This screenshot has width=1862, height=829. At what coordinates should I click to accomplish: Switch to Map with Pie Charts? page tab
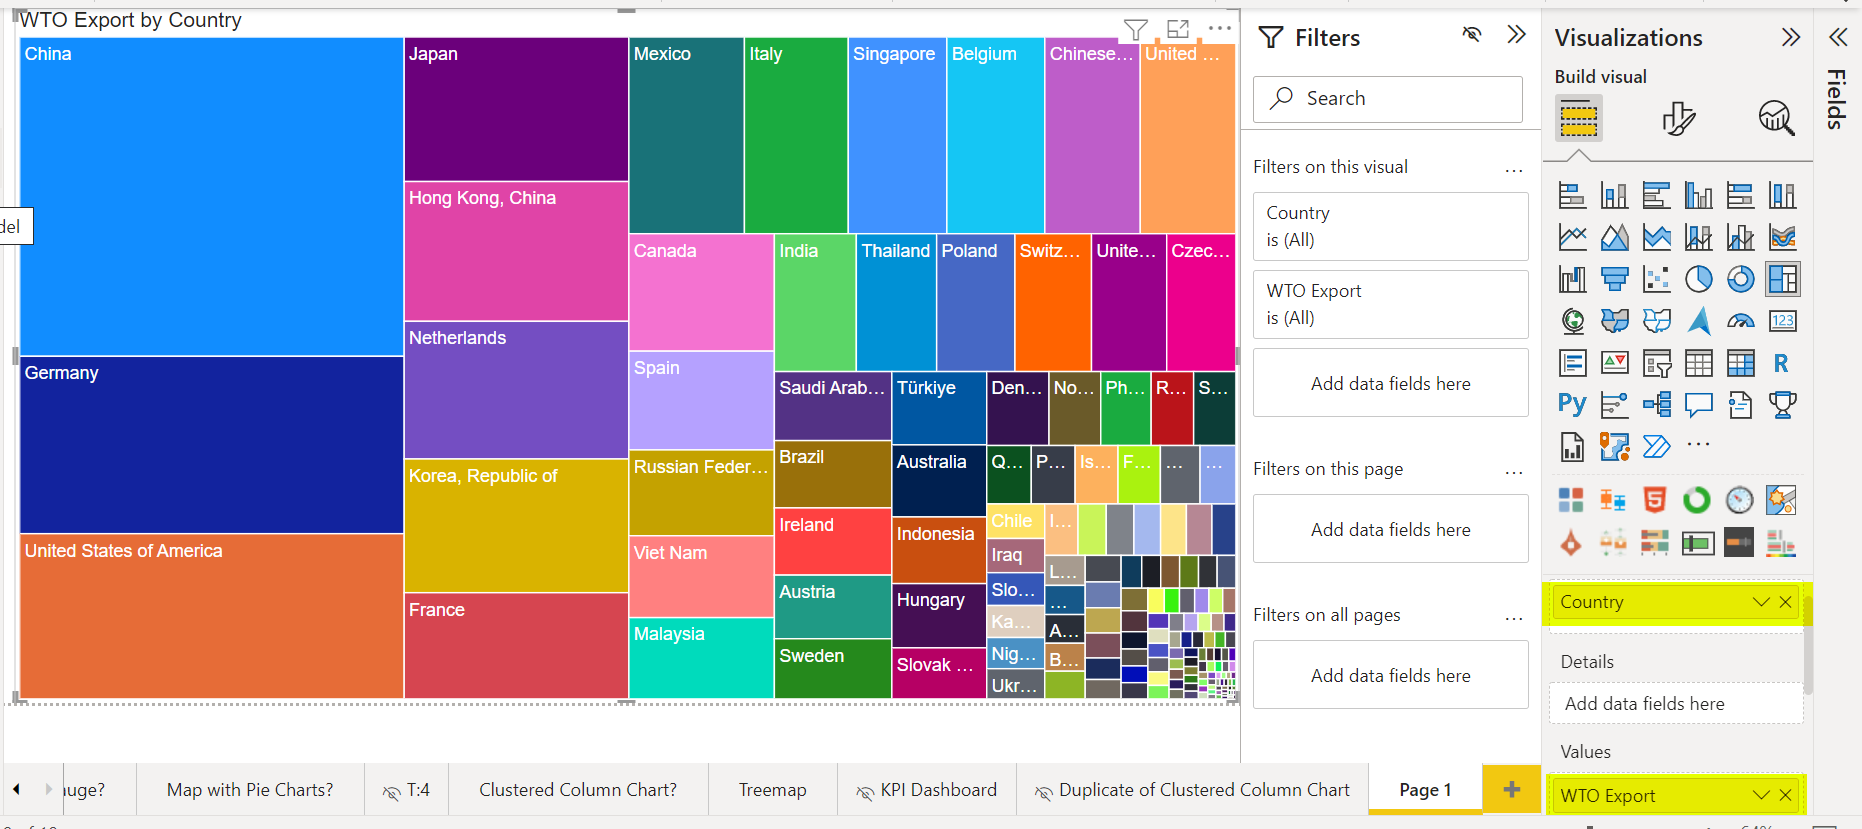250,790
